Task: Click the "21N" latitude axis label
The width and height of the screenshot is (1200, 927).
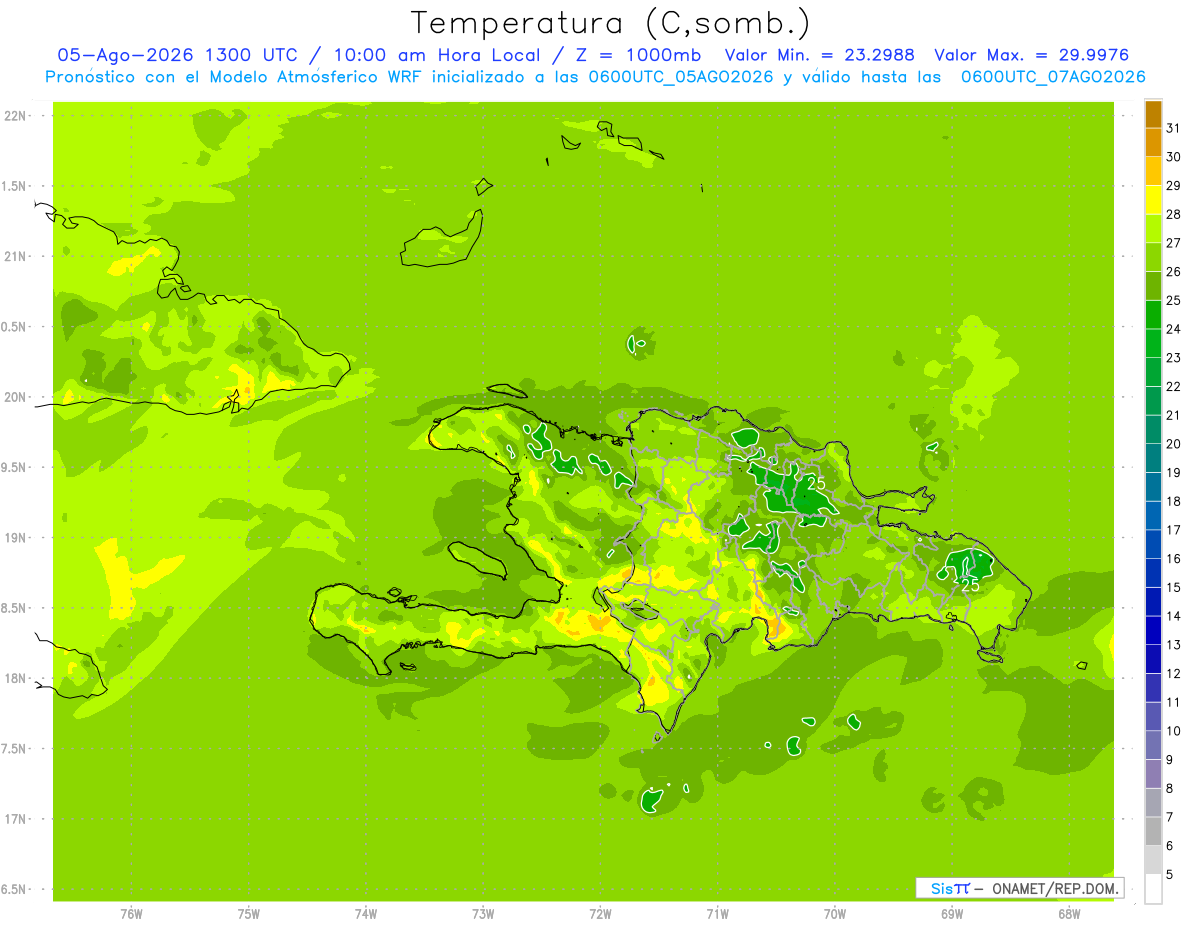Action: coord(14,256)
